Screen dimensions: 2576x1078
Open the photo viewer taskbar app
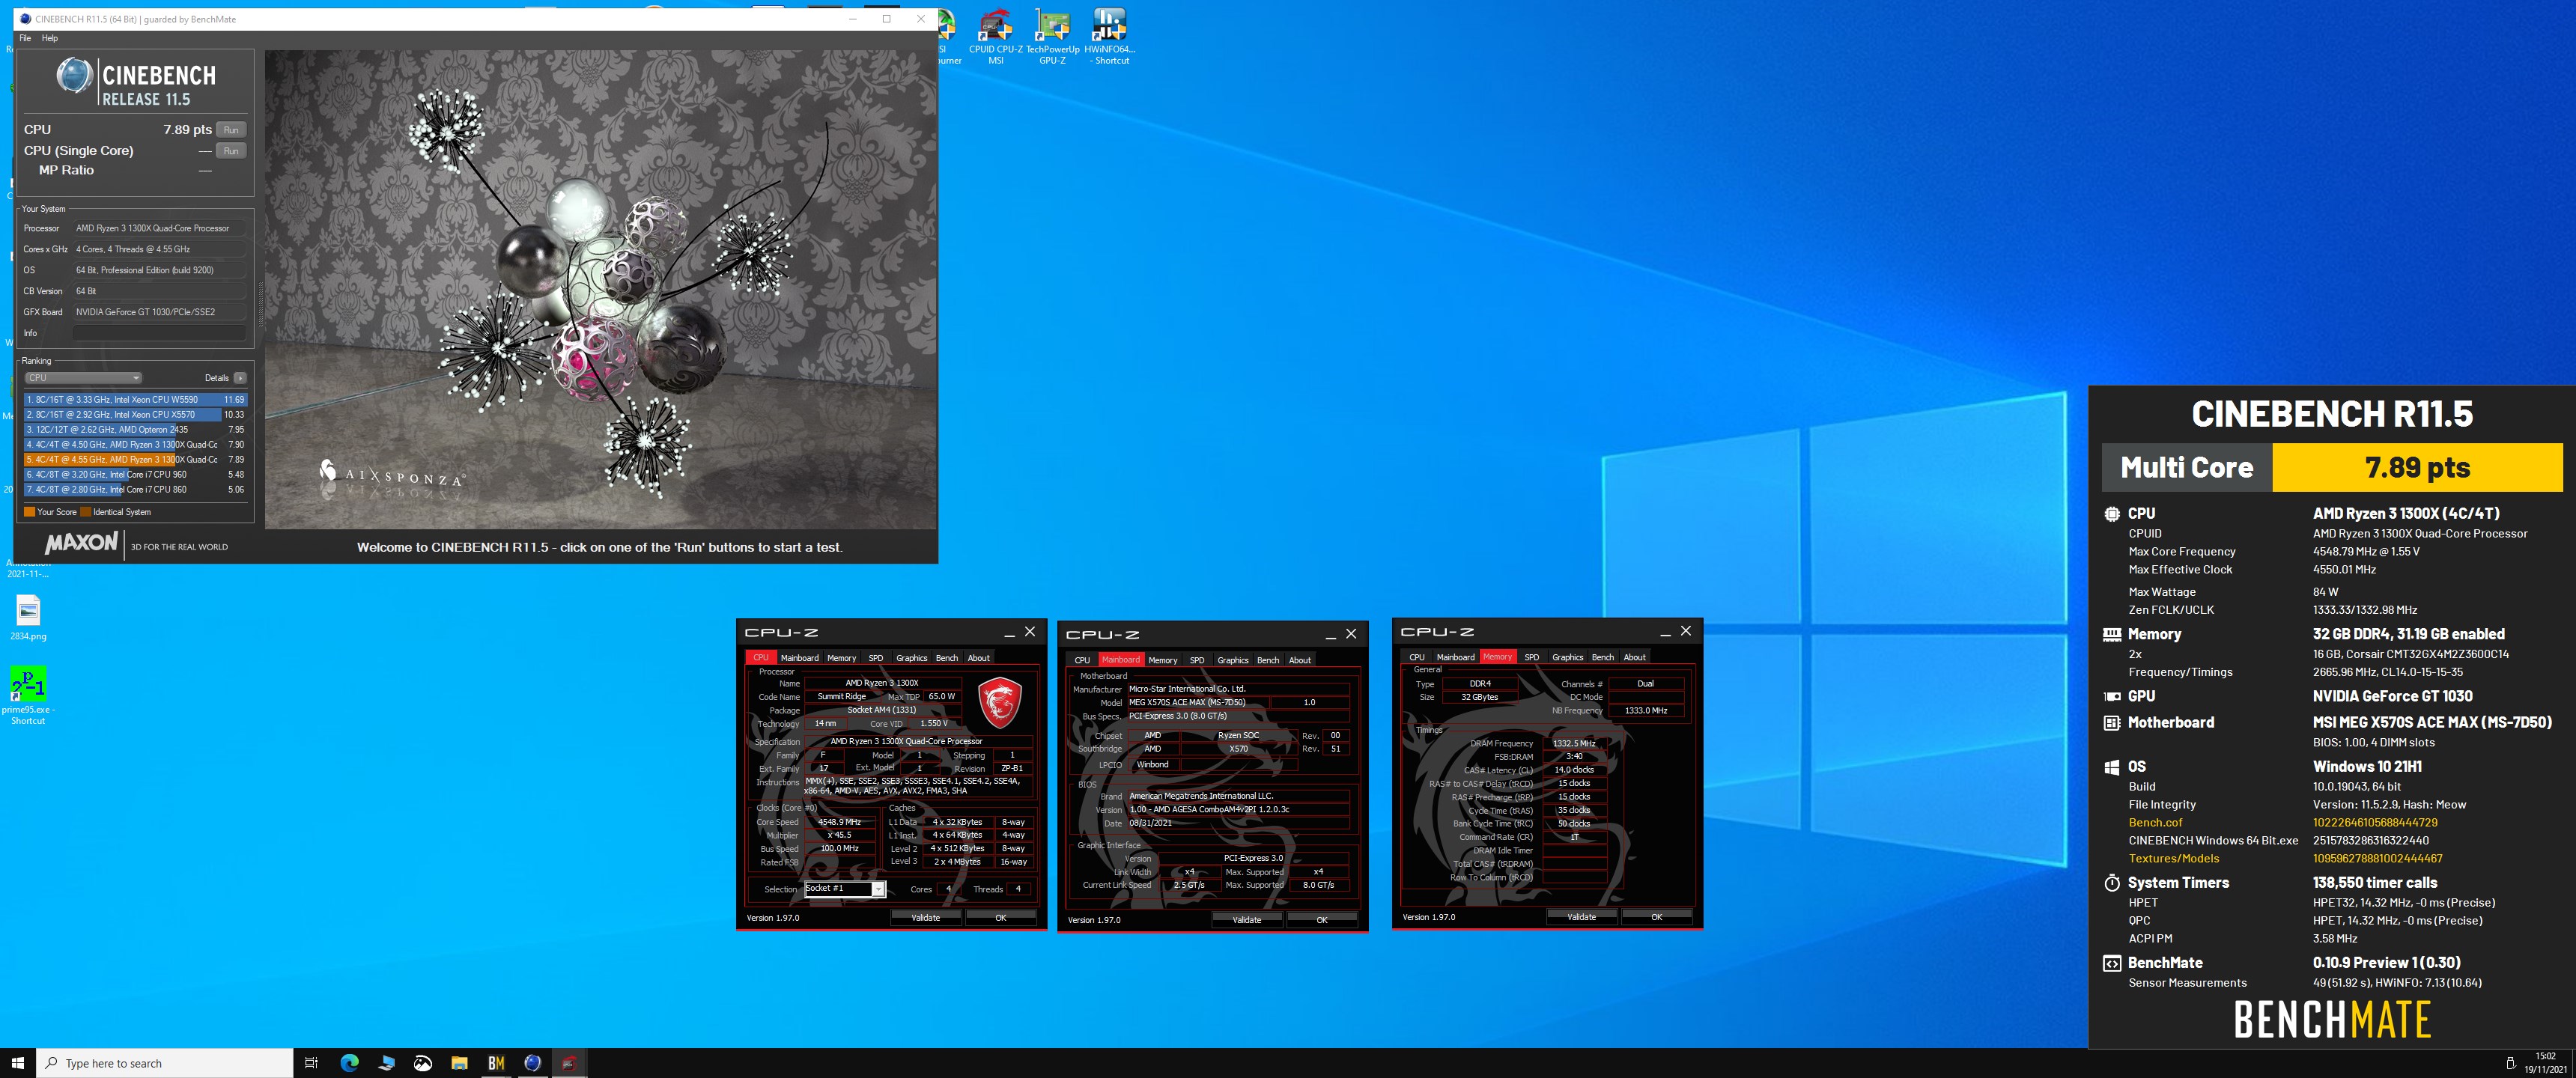point(423,1063)
